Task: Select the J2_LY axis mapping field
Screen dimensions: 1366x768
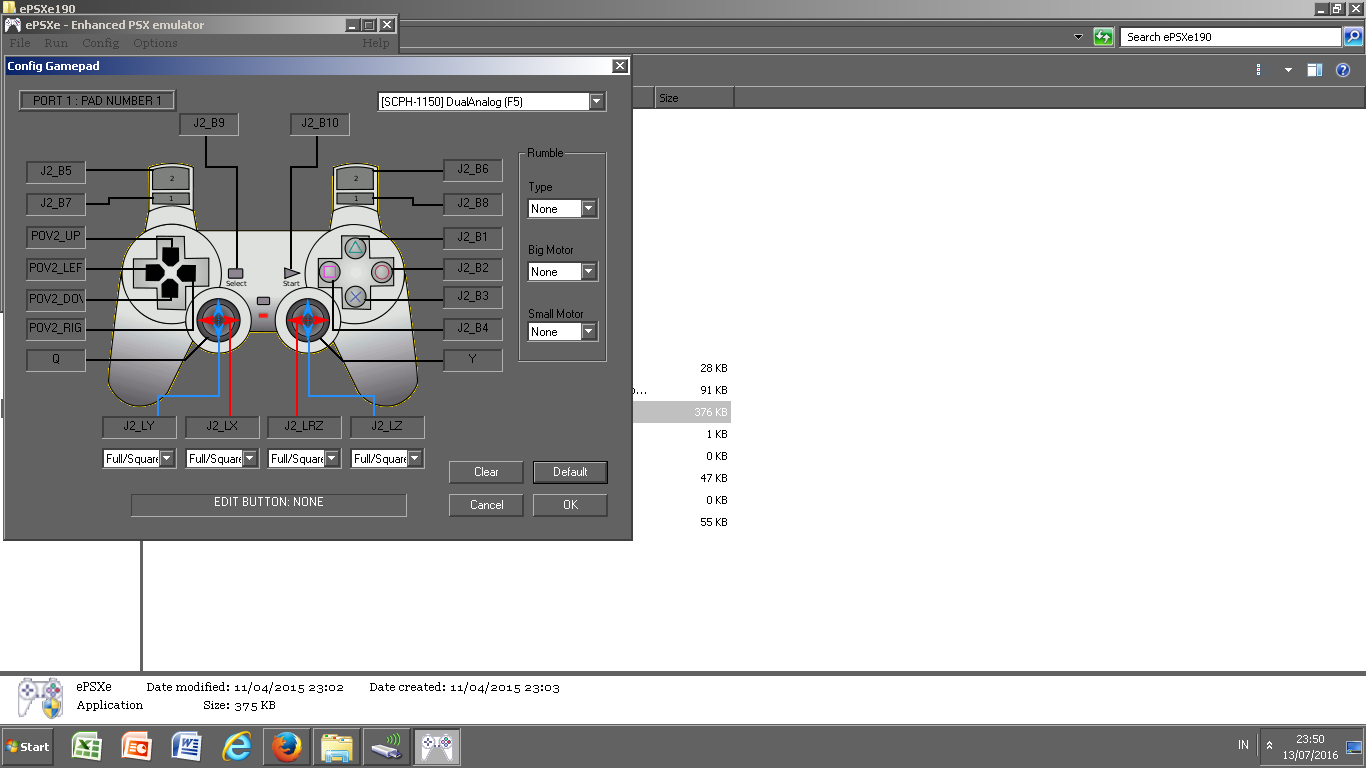Action: point(139,427)
